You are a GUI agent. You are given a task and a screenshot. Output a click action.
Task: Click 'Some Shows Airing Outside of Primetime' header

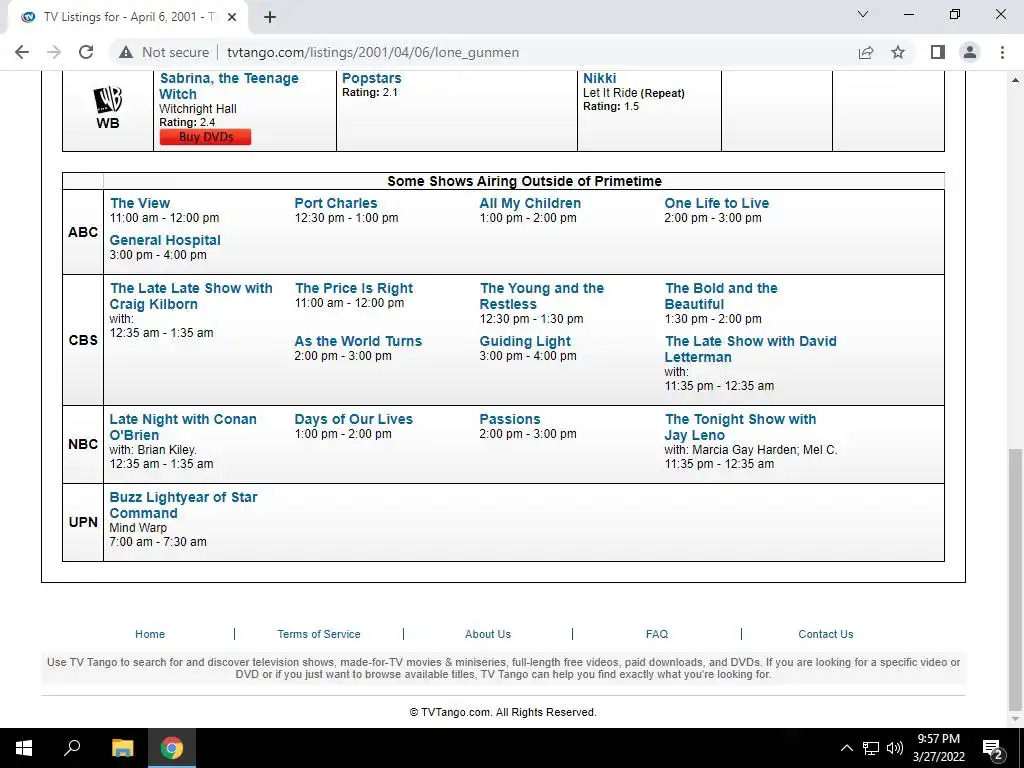[x=524, y=181]
